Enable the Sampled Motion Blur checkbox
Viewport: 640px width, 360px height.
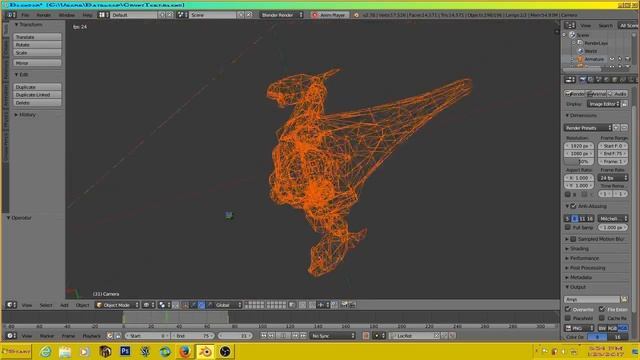(x=573, y=239)
